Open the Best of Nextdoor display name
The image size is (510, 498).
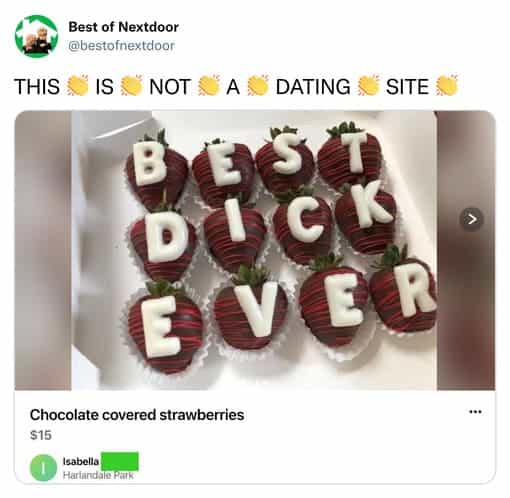click(123, 27)
